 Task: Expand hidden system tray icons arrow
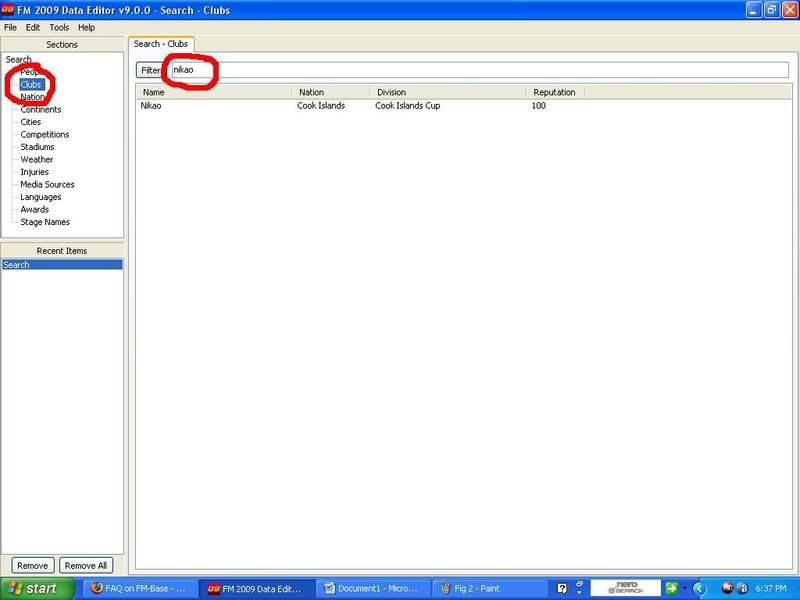pos(699,589)
